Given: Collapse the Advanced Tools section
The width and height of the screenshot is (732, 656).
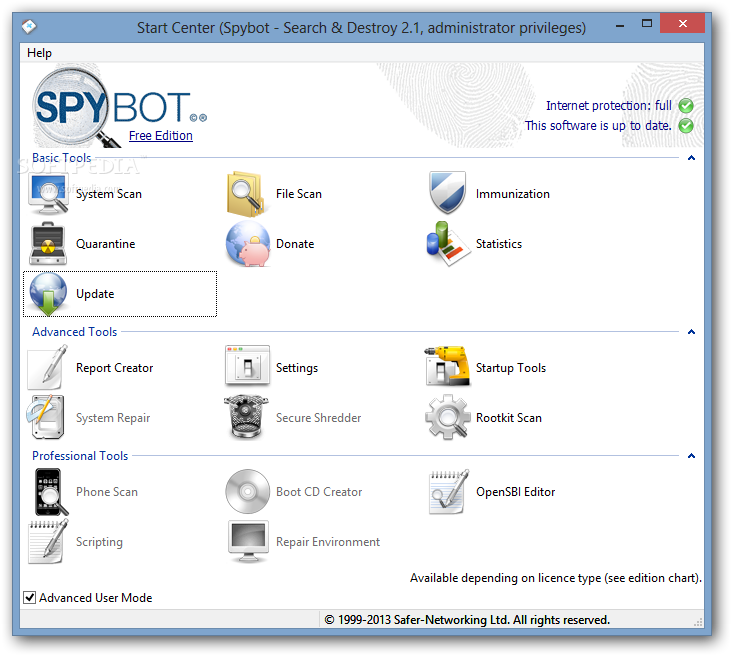Looking at the screenshot, I should click(691, 332).
